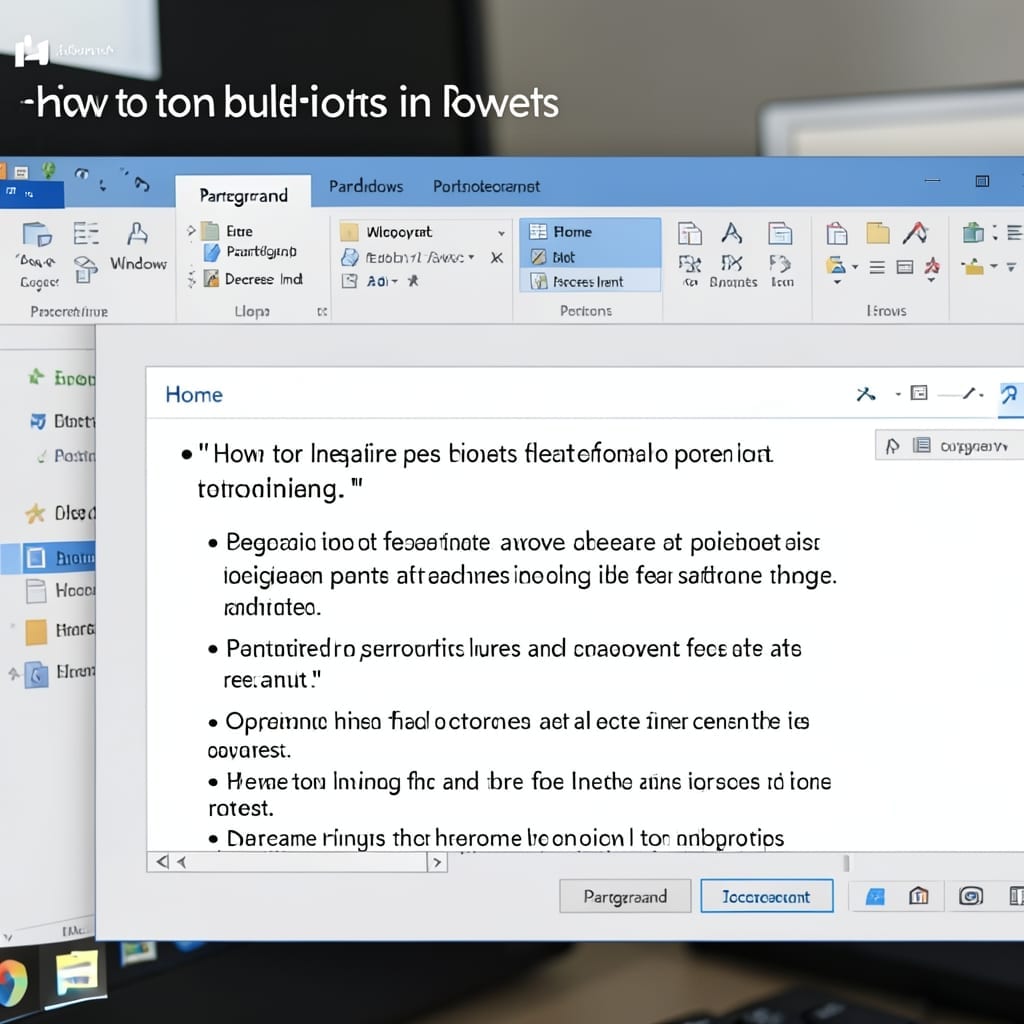Viewport: 1024px width, 1024px height.
Task: Click the right arrow of horizontal scrollbar
Action: coord(437,863)
